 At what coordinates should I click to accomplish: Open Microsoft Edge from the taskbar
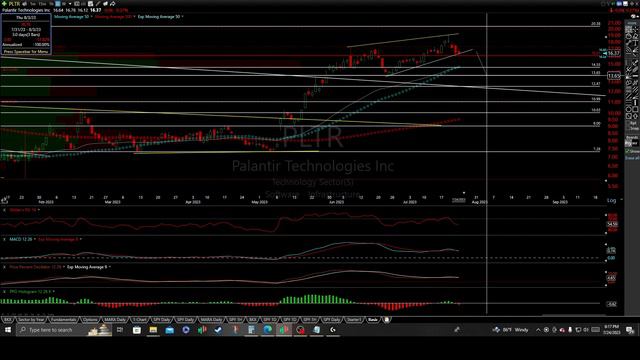268,329
